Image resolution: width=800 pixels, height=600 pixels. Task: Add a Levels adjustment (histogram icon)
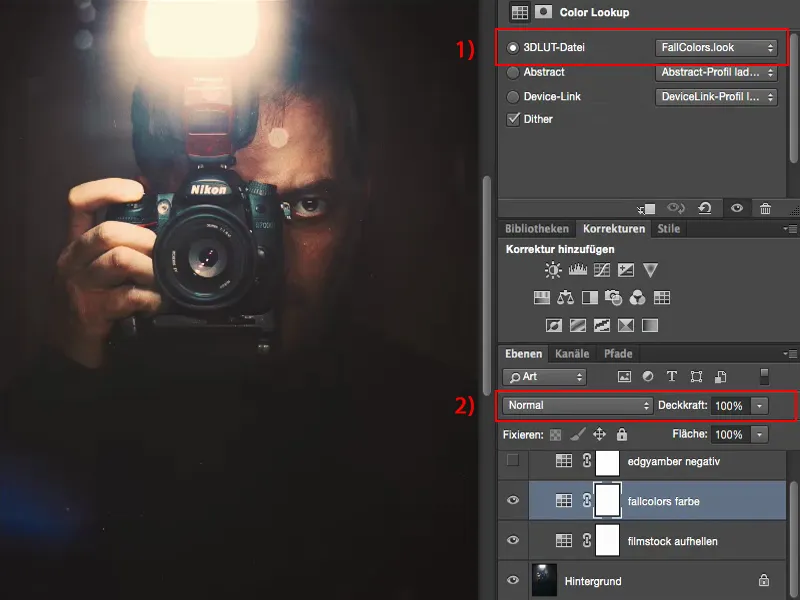click(578, 269)
